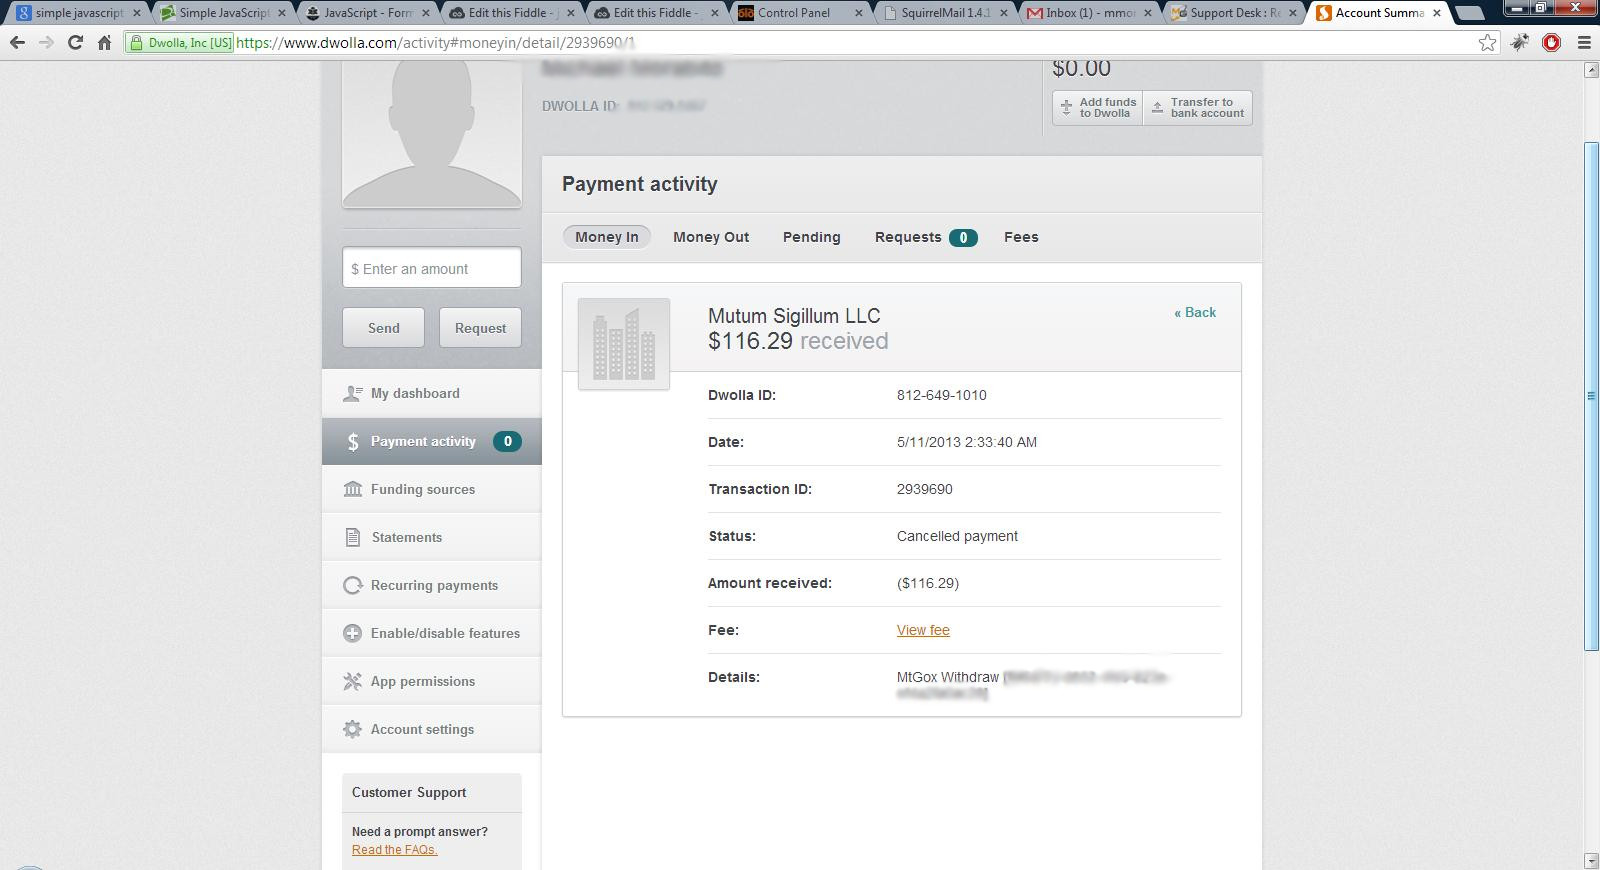1600x870 pixels.
Task: Close the Support Desk browser tab
Action: (x=1292, y=13)
